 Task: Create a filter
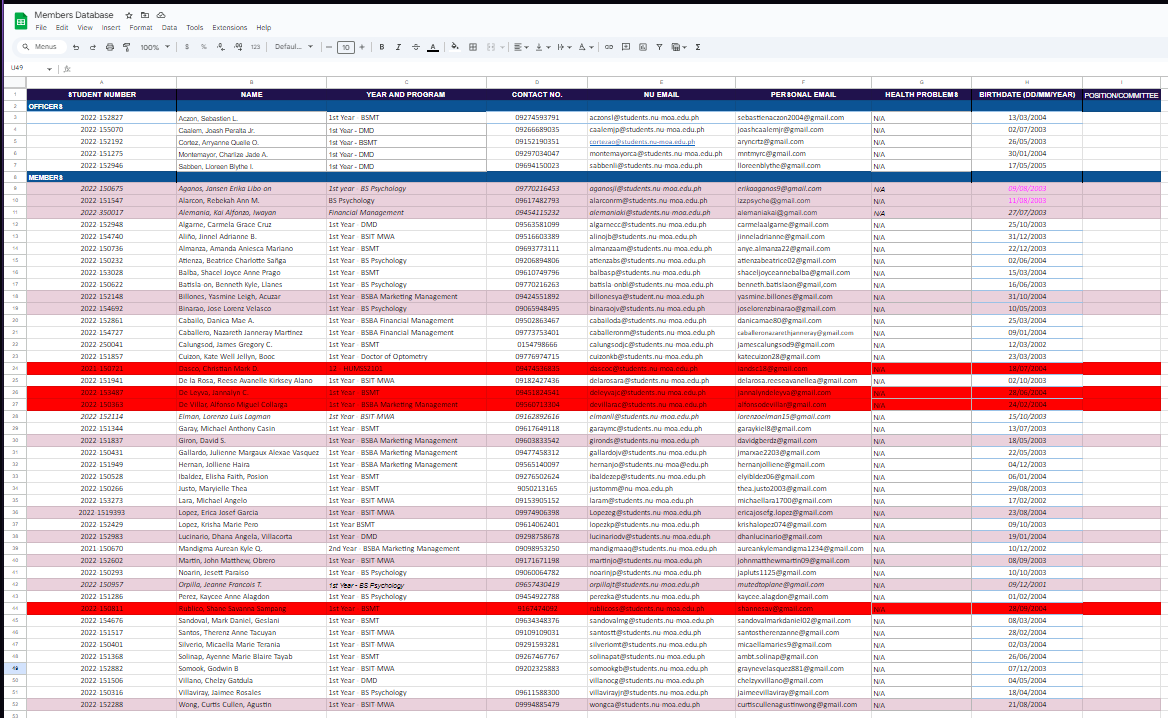(x=659, y=47)
